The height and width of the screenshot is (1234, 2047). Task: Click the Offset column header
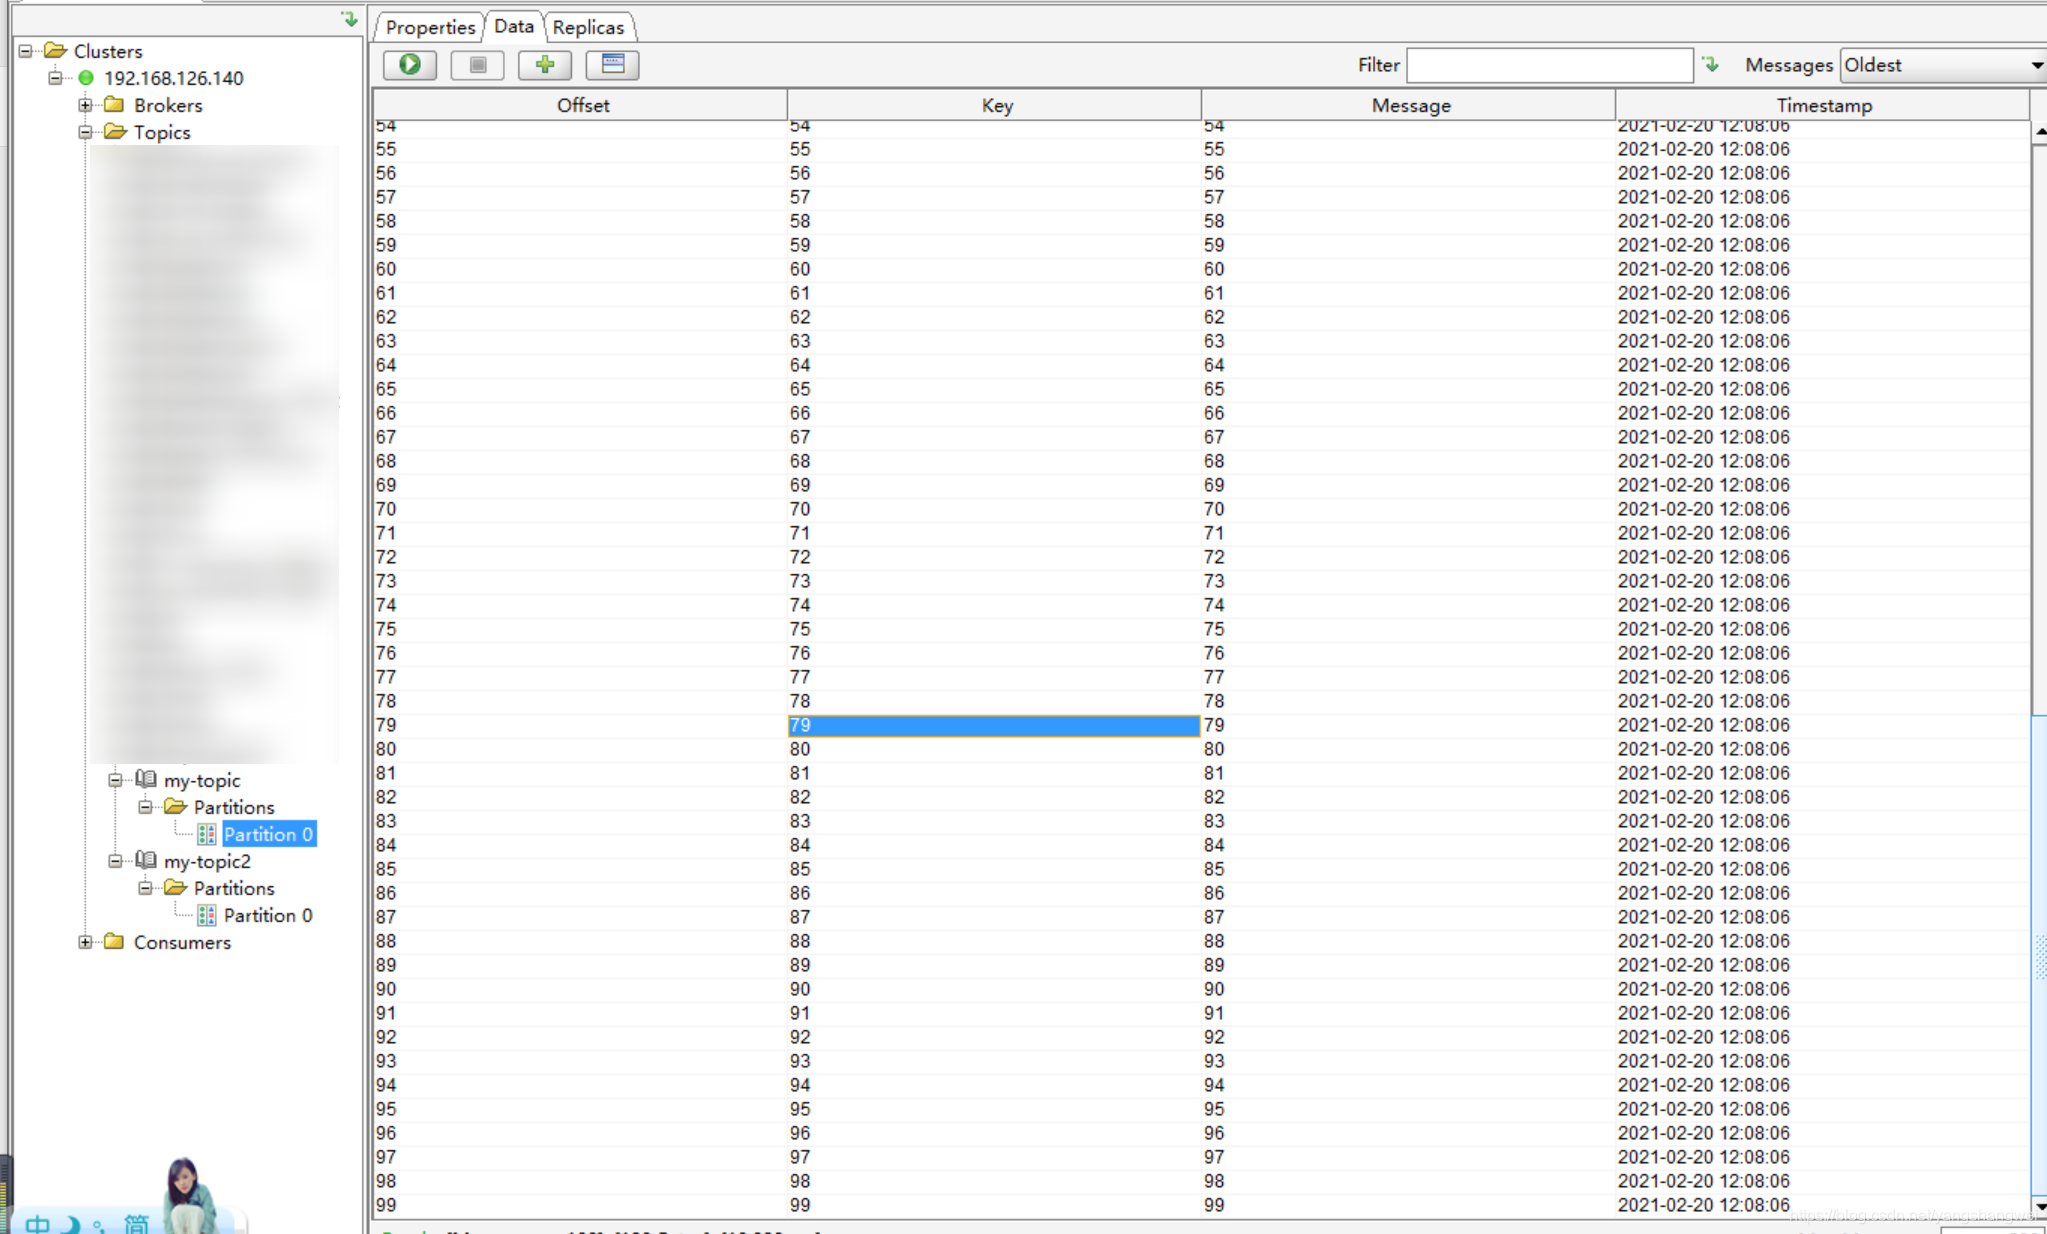tap(582, 105)
